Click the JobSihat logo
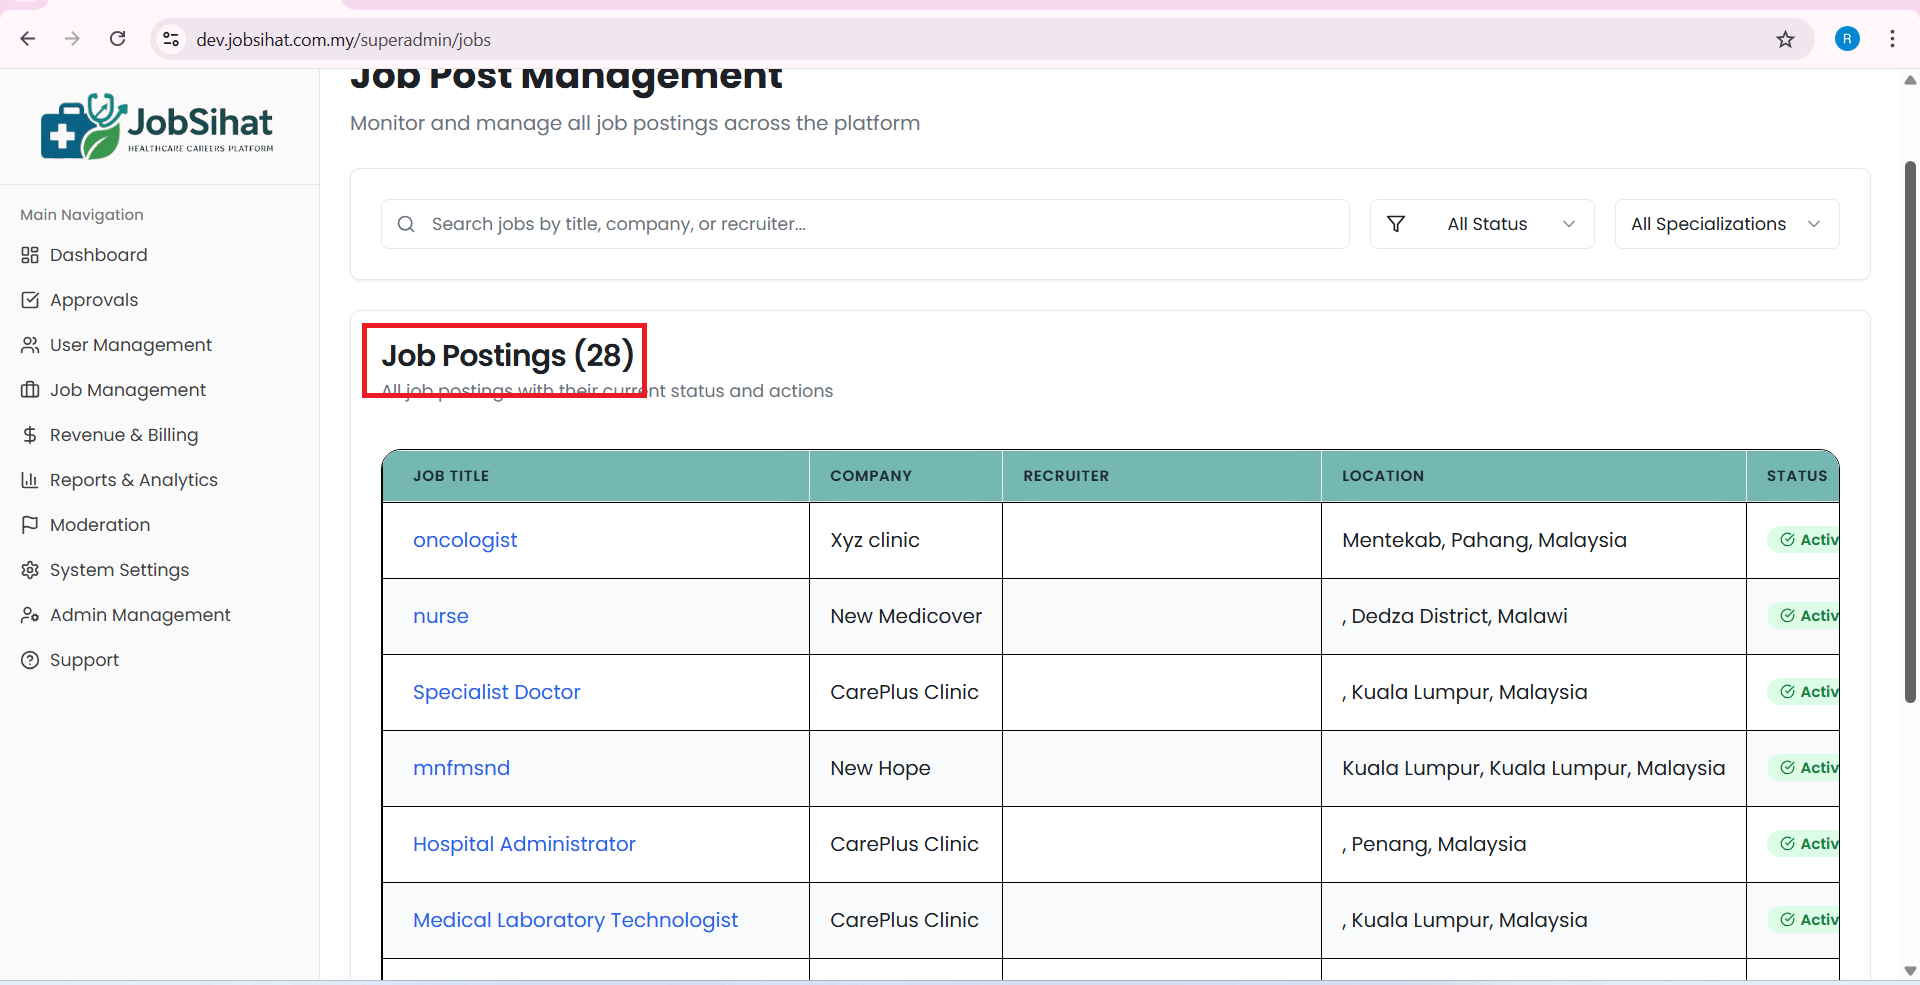This screenshot has width=1920, height=985. click(157, 127)
